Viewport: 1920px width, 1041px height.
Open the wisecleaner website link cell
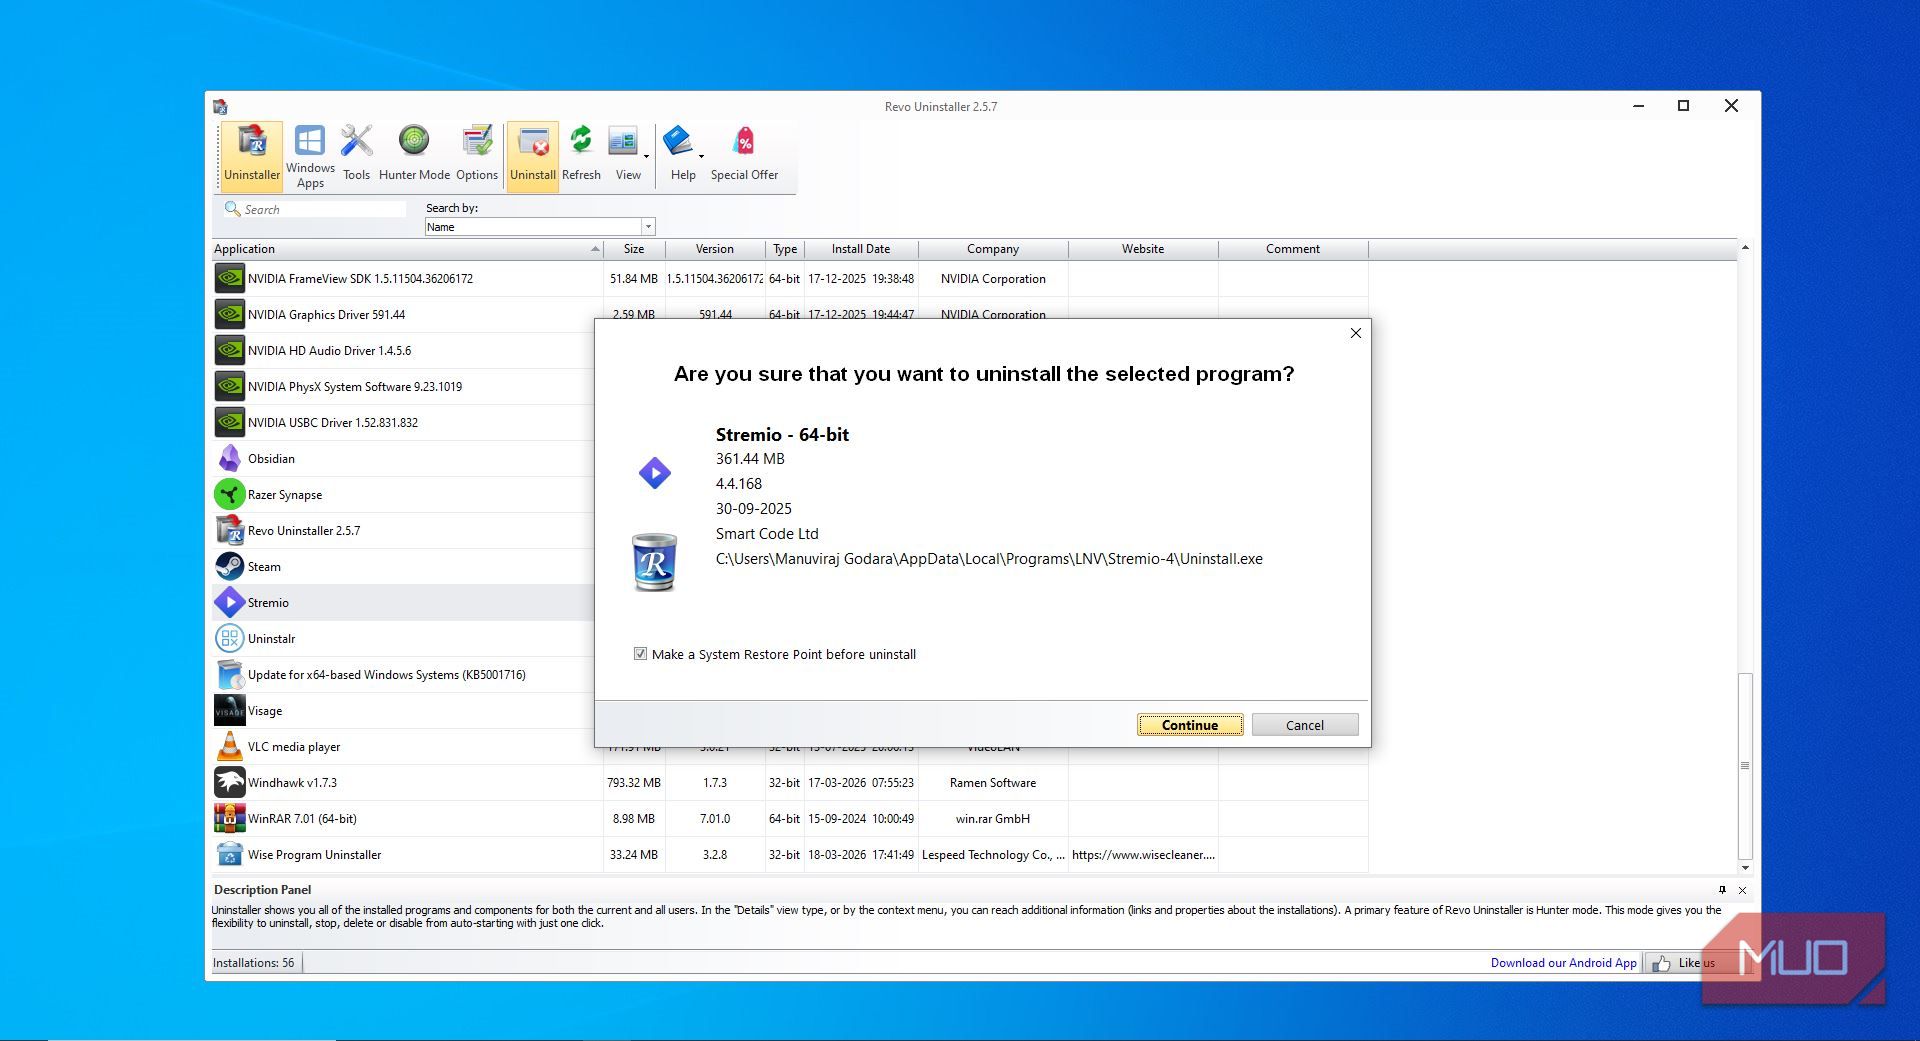(x=1143, y=854)
